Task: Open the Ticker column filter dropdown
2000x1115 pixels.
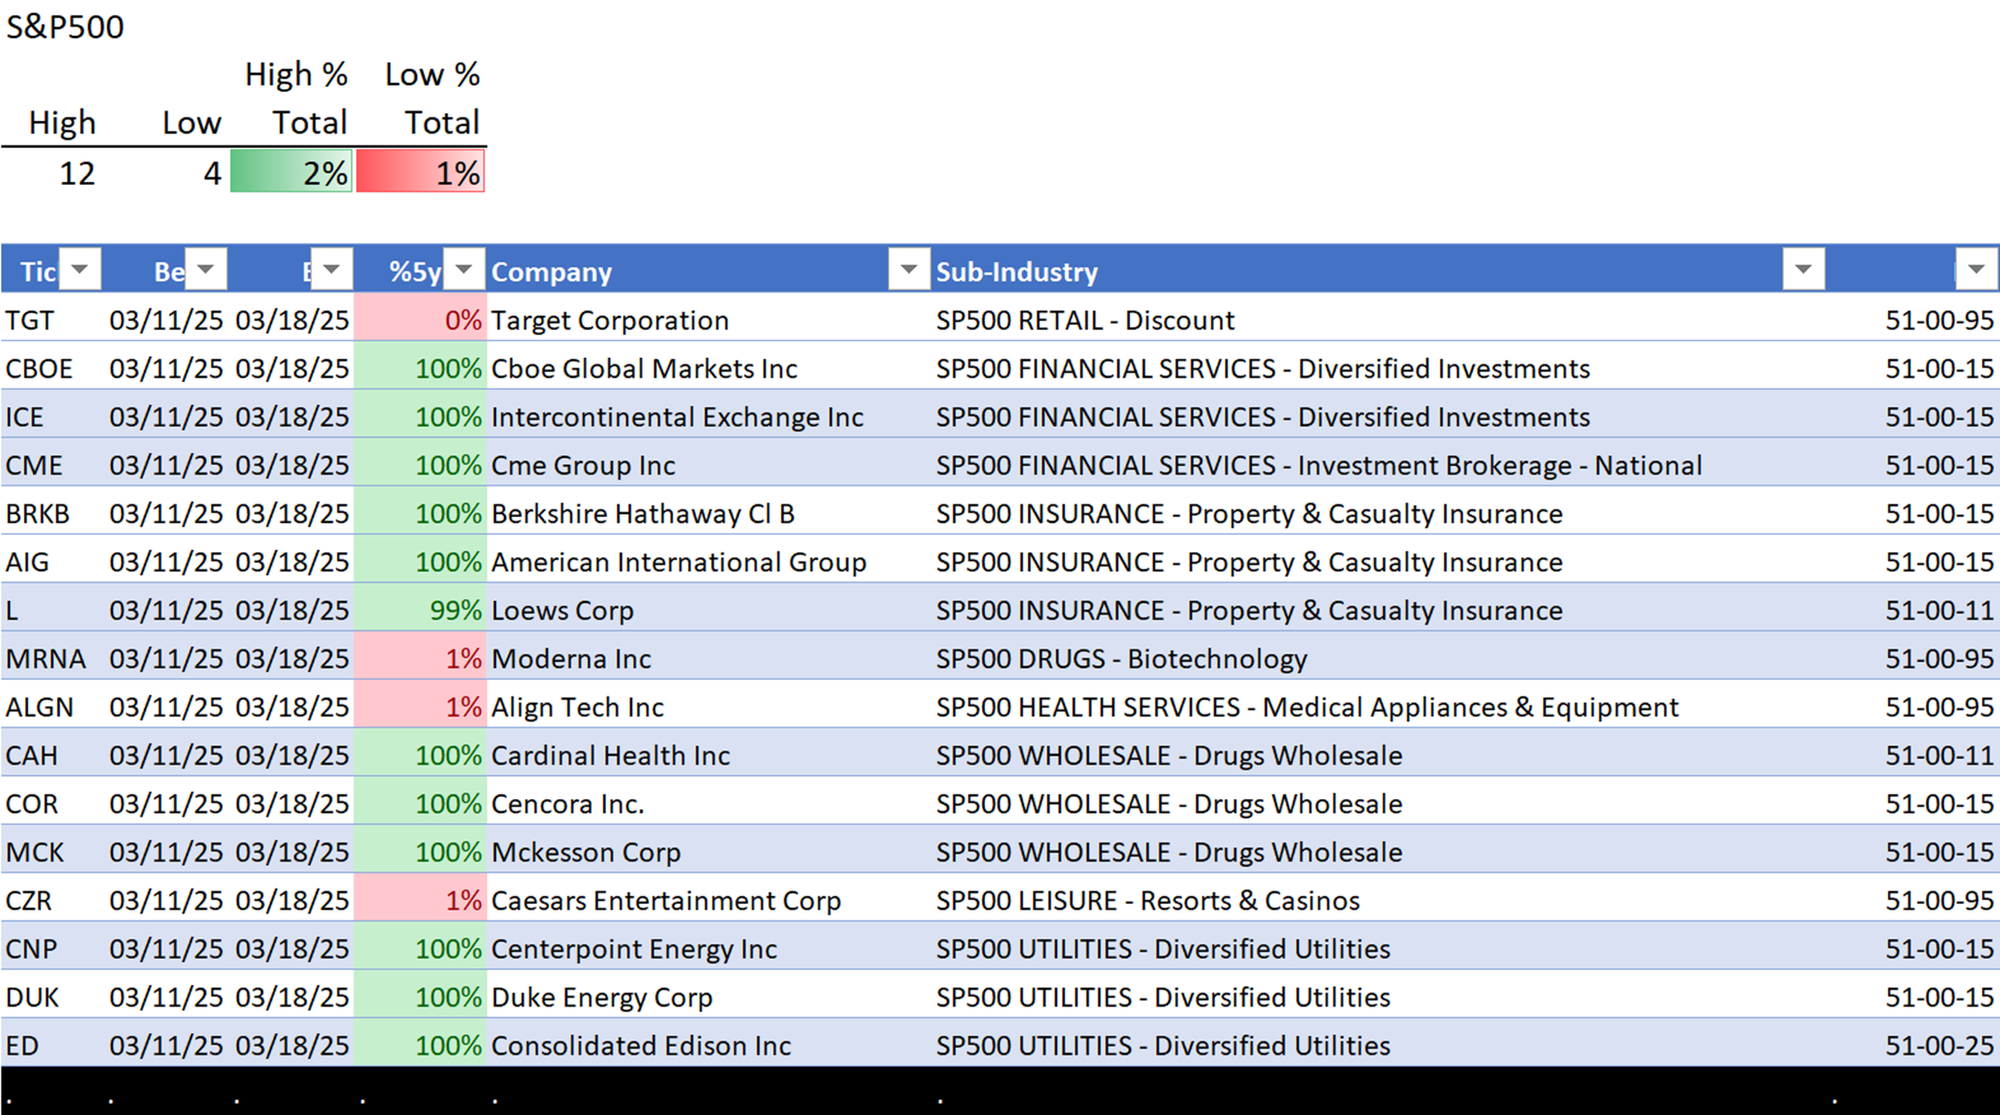Action: click(x=80, y=269)
